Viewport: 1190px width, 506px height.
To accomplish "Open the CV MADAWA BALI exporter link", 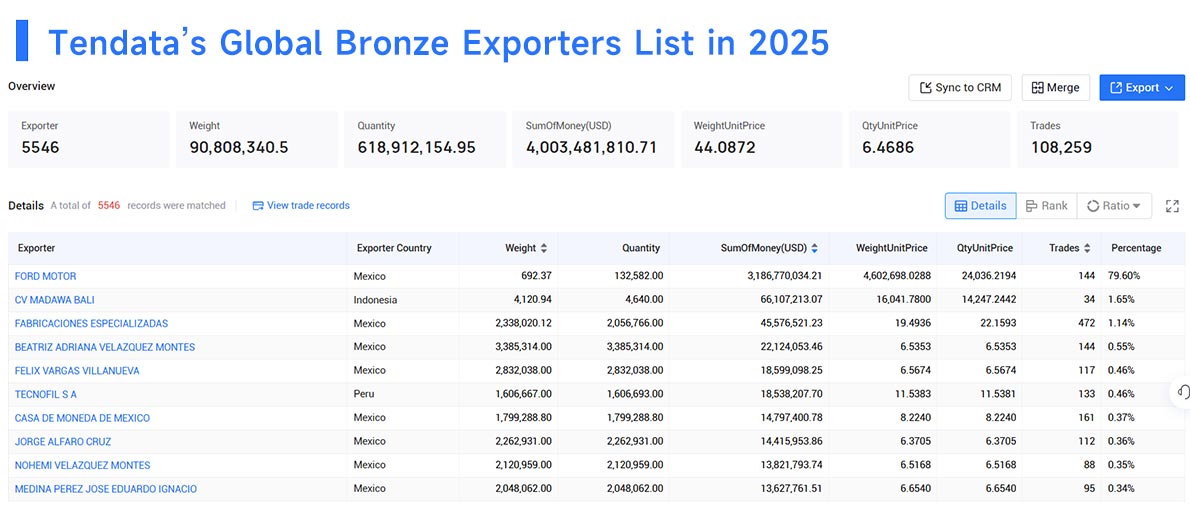I will point(55,300).
